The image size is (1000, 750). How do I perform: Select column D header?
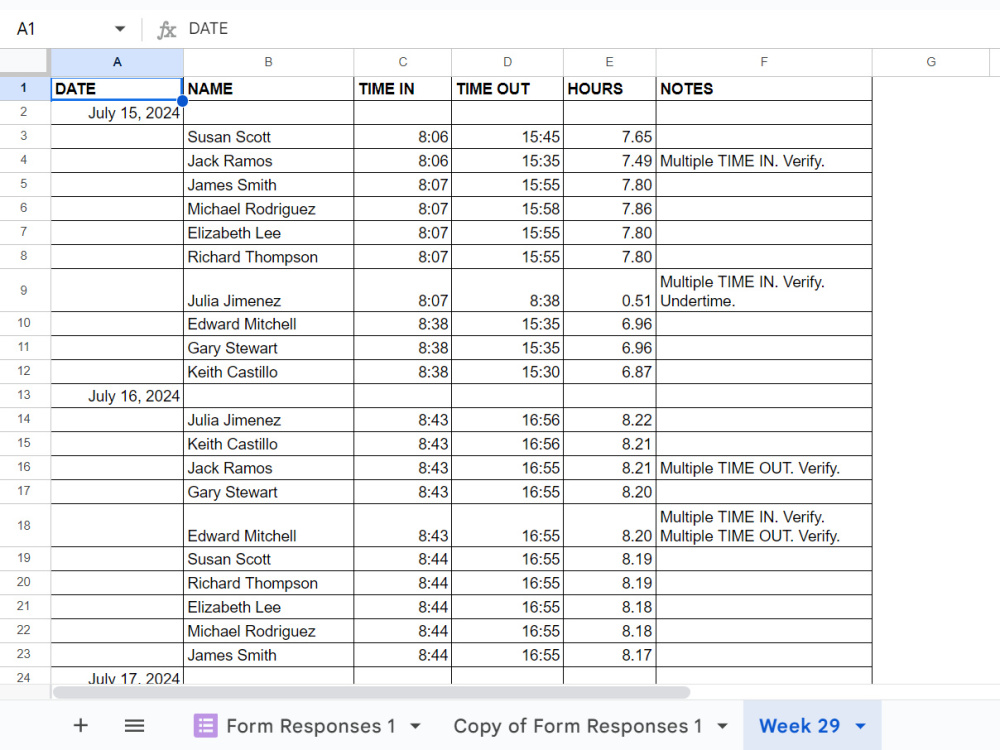(507, 62)
